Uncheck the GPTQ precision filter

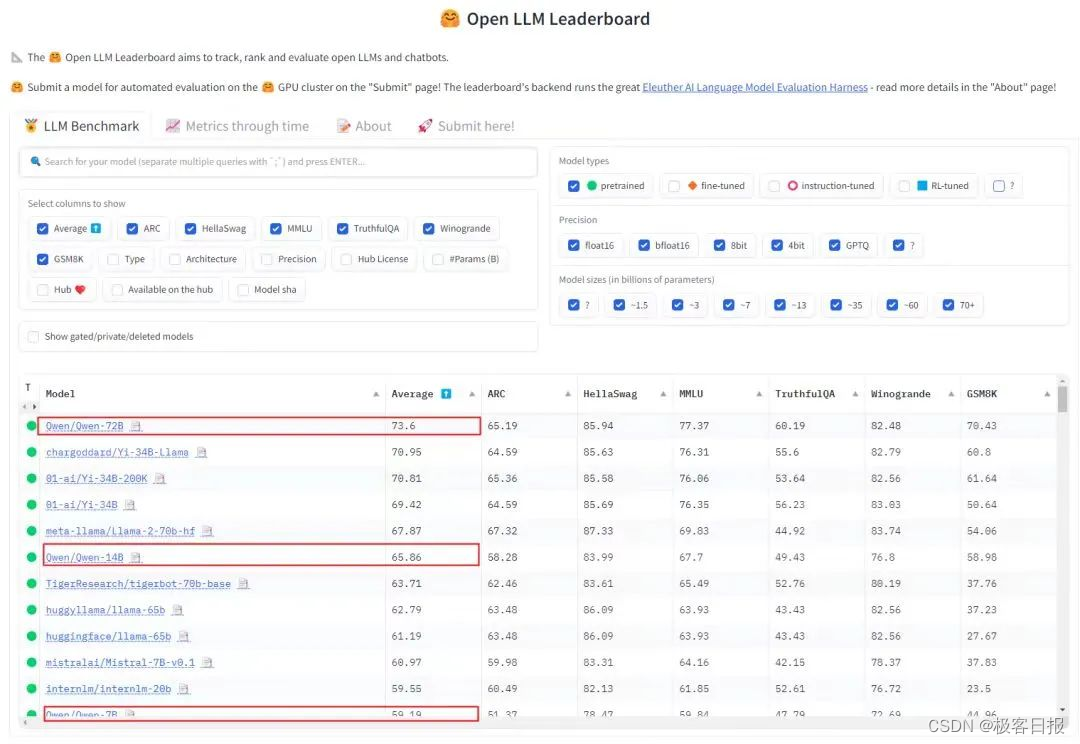pos(834,245)
